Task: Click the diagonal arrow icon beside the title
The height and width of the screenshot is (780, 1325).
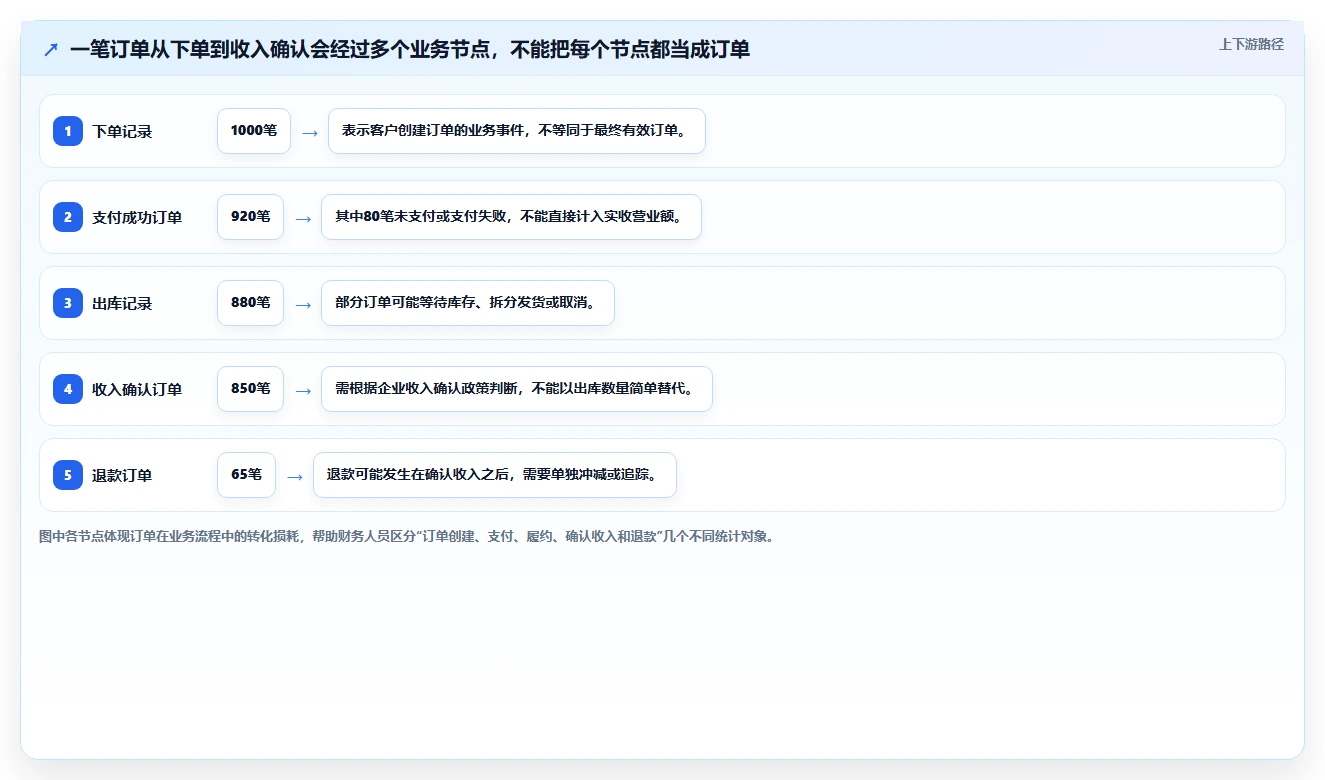Action: tap(51, 49)
